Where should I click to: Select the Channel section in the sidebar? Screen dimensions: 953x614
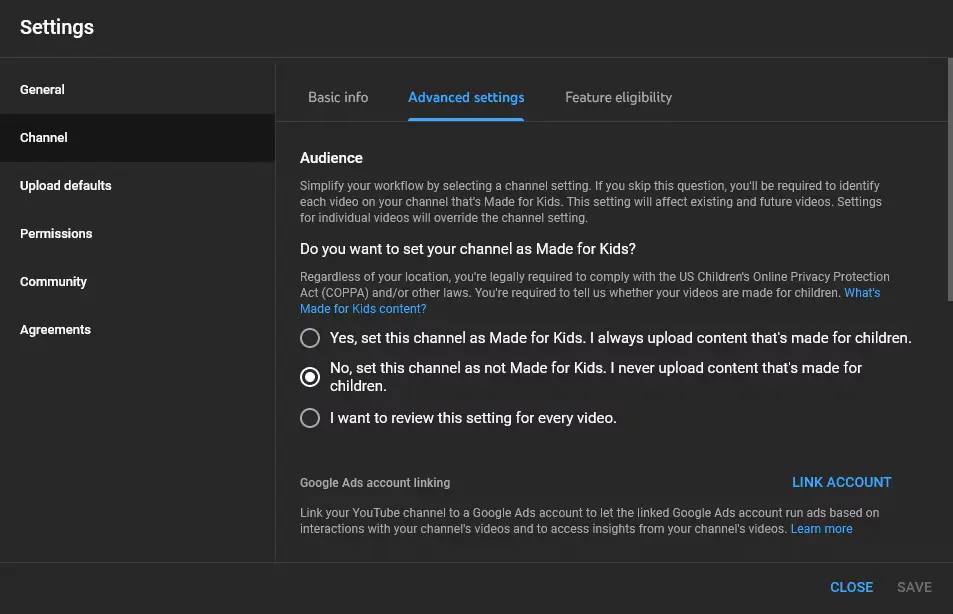43,137
